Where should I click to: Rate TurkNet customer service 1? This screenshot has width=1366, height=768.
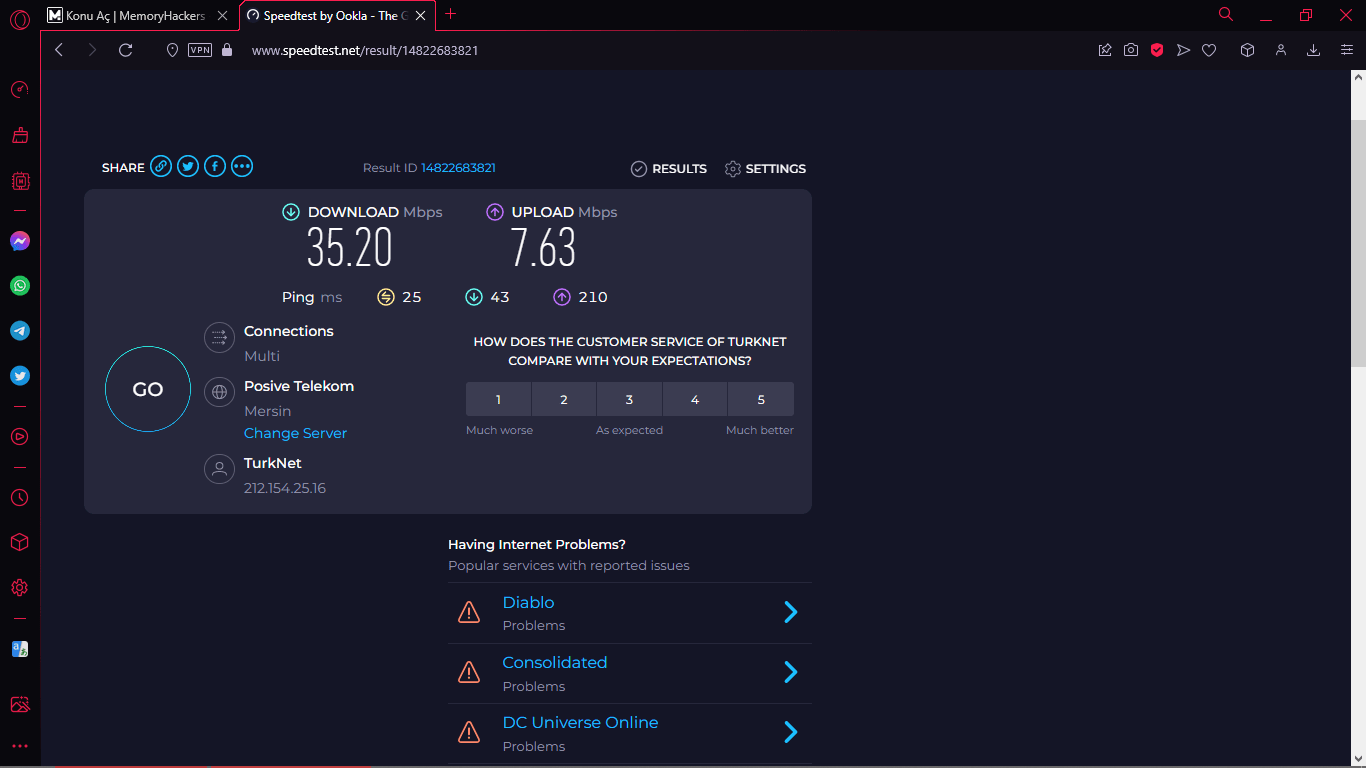[x=498, y=399]
